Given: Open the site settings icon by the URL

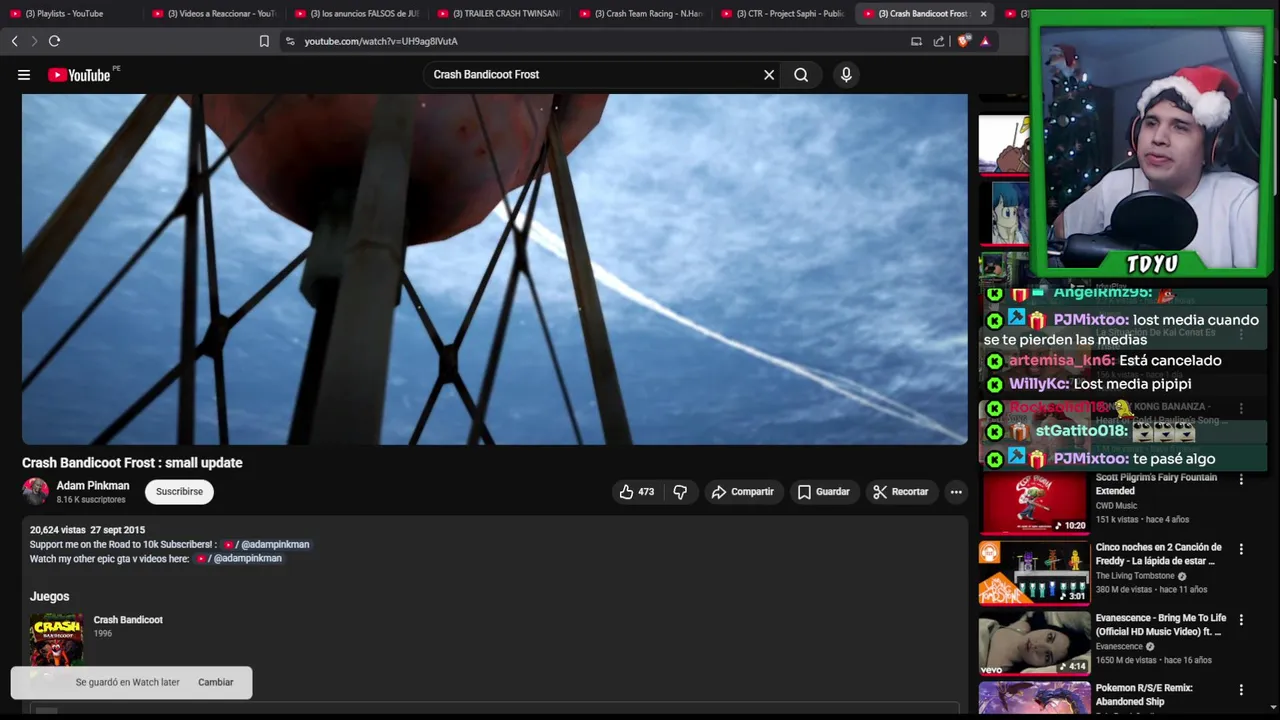Looking at the screenshot, I should point(290,41).
